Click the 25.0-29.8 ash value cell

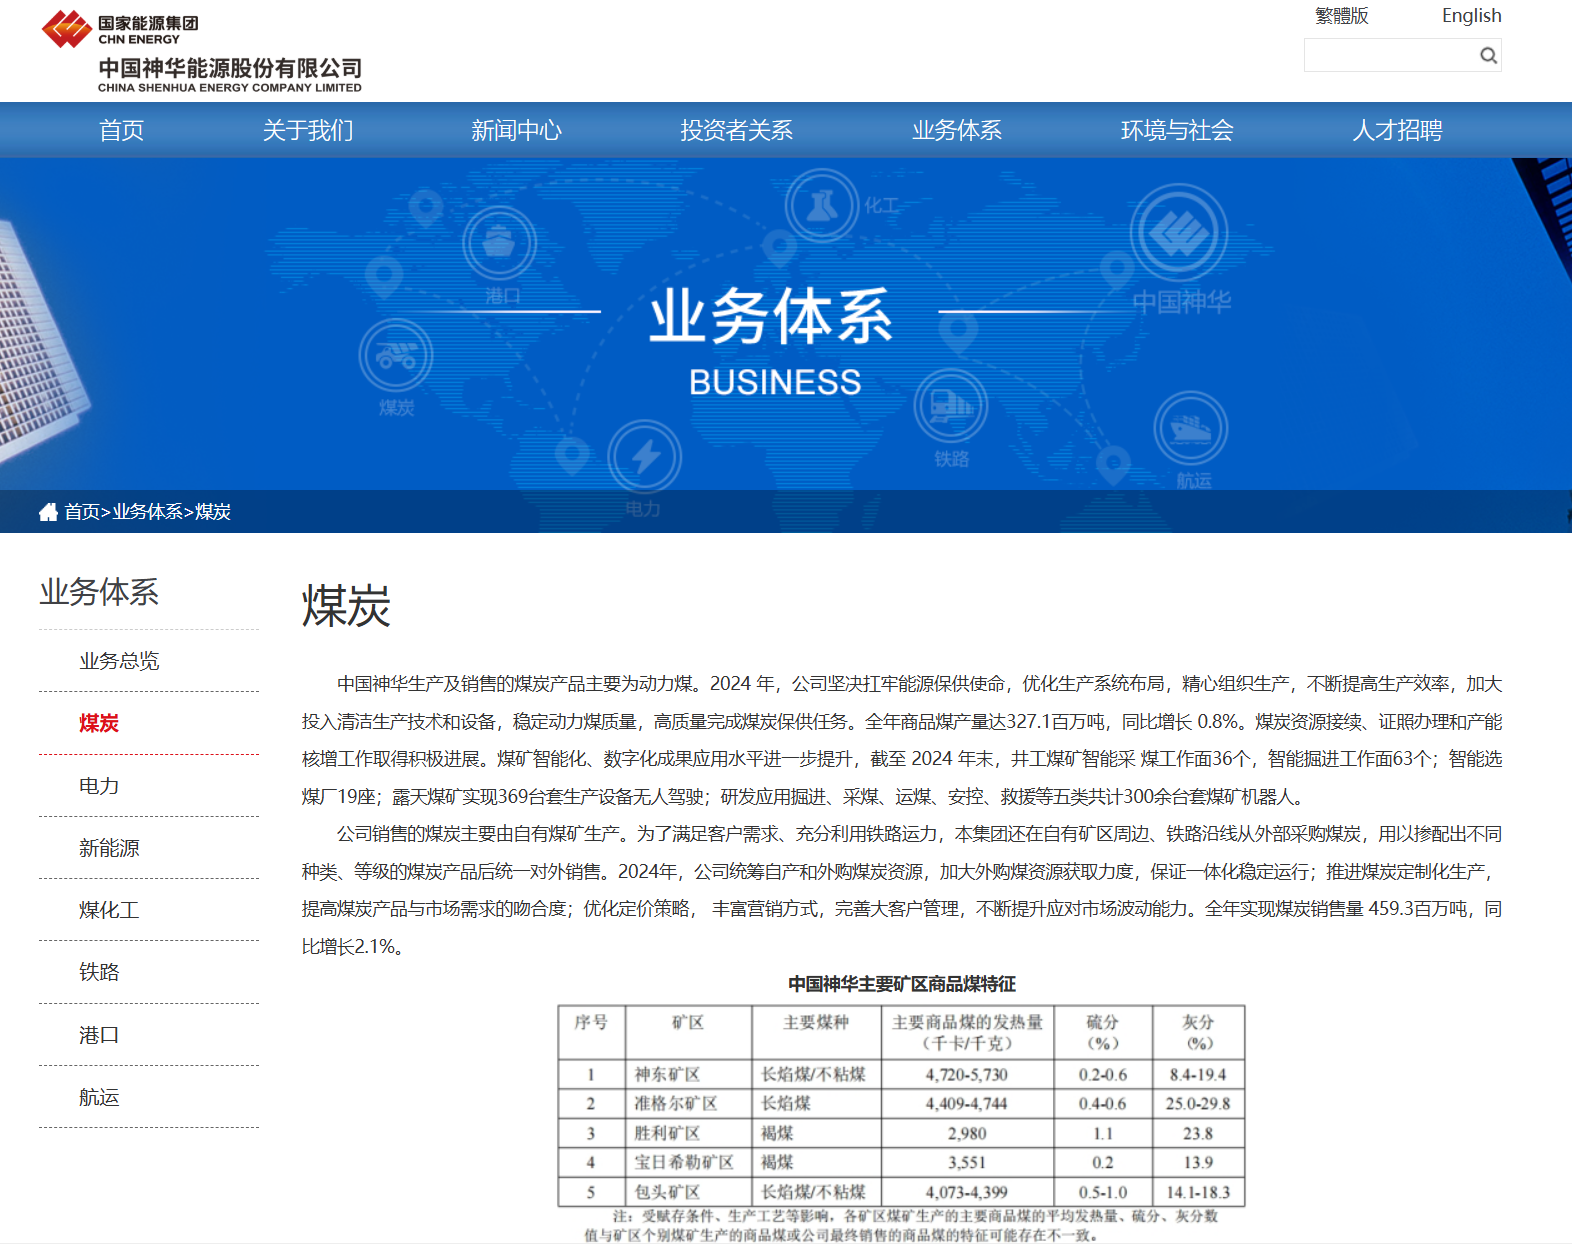click(1198, 1104)
